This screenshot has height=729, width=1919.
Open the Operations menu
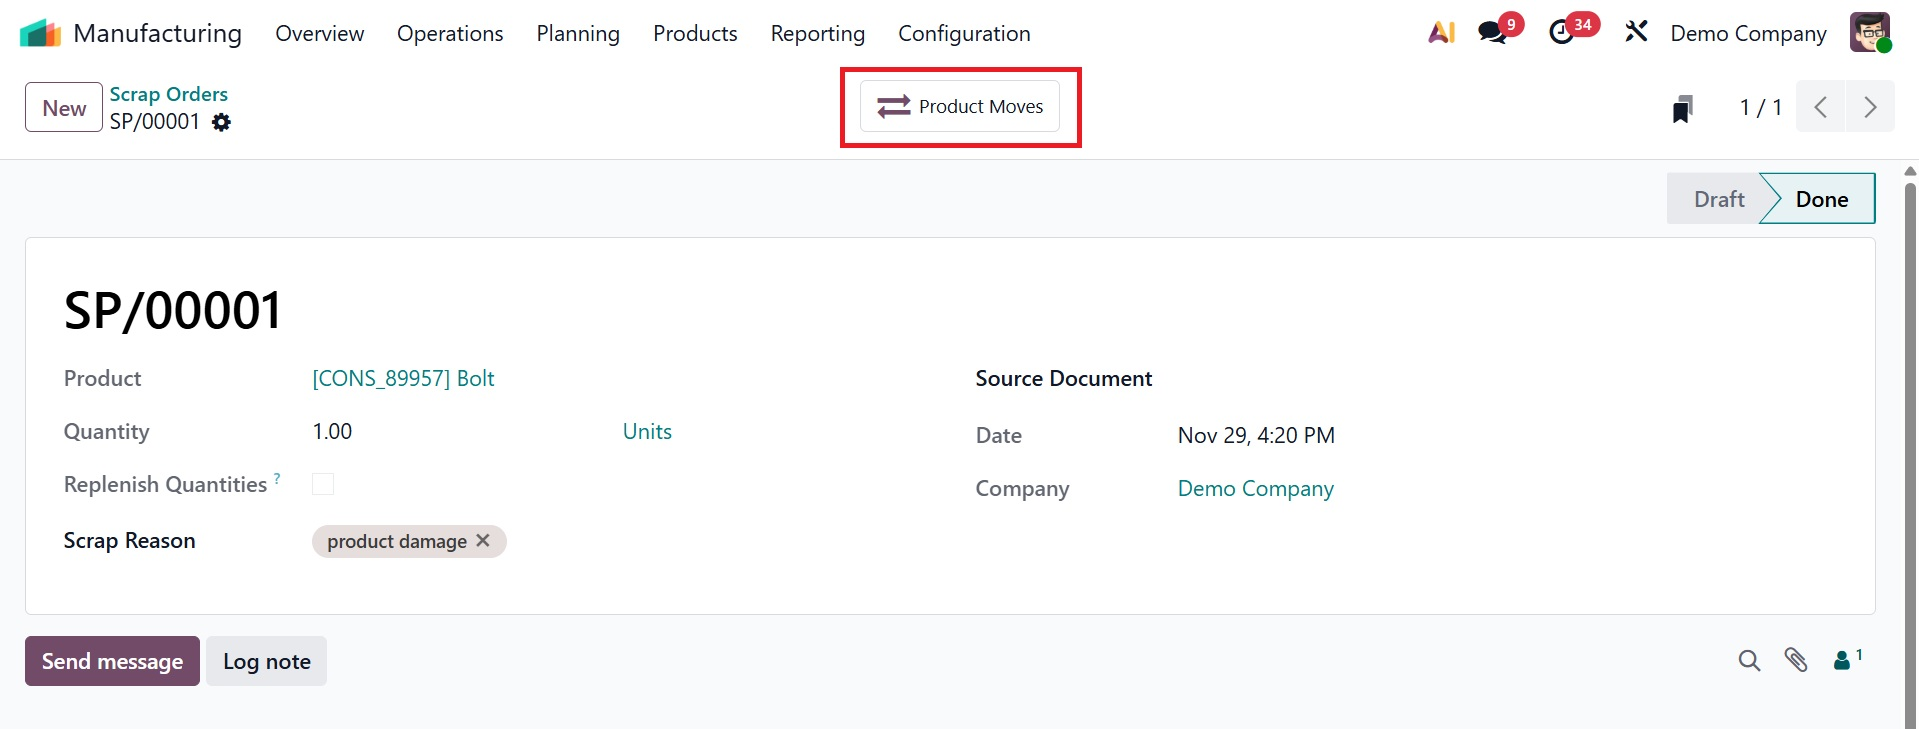click(x=450, y=34)
